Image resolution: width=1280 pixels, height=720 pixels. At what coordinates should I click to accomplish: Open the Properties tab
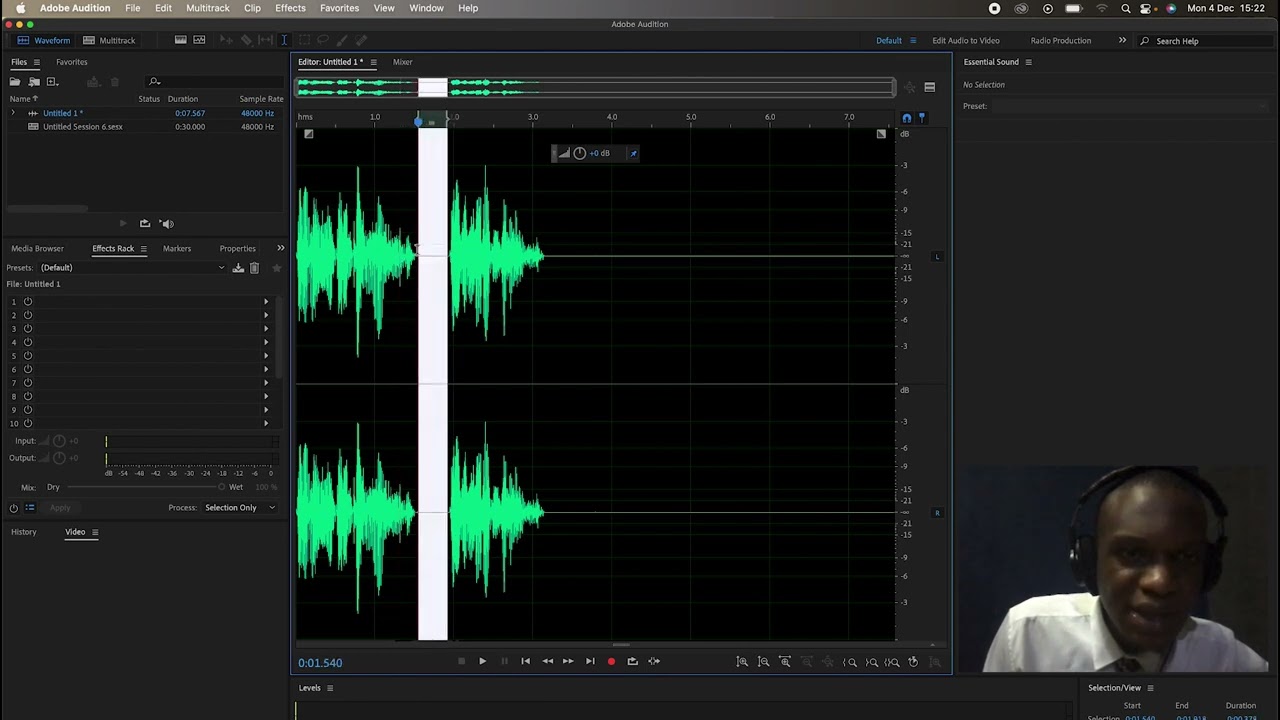(237, 248)
